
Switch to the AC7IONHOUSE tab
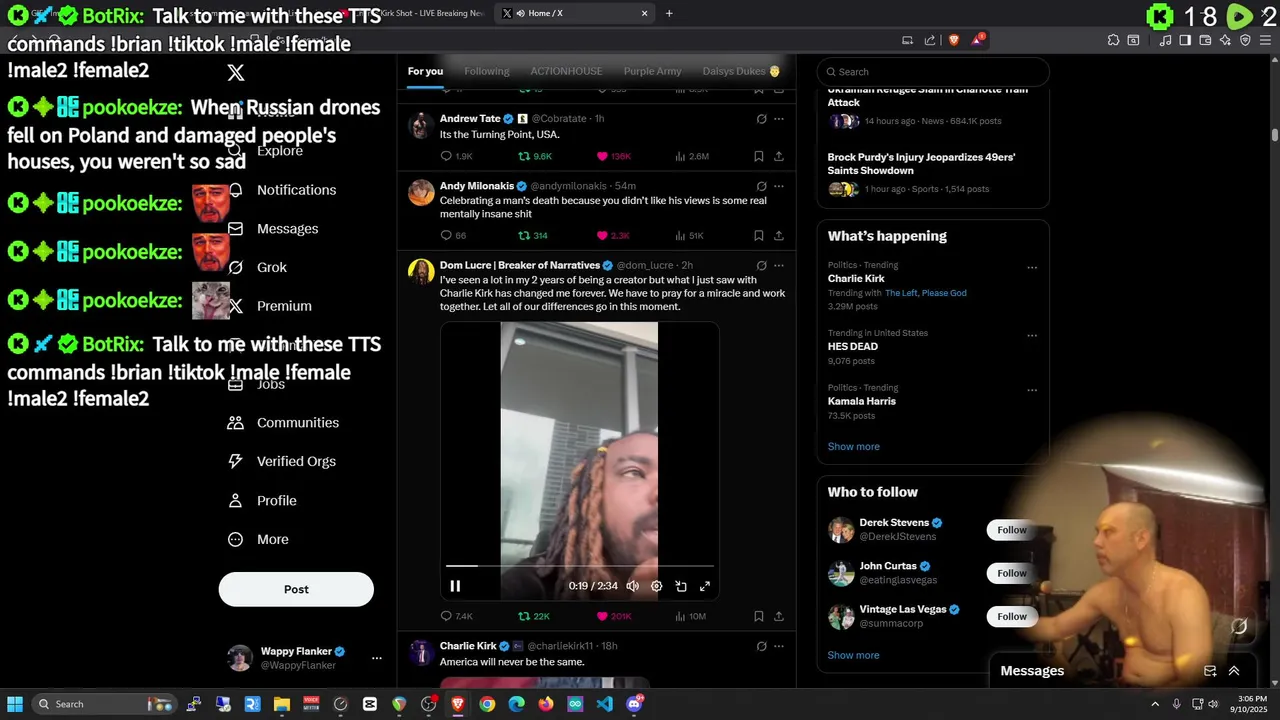566,71
